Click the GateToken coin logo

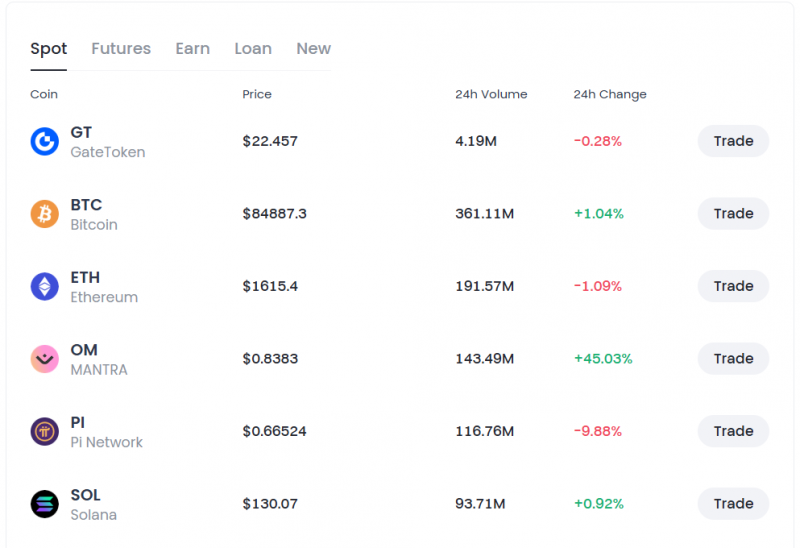click(x=45, y=141)
